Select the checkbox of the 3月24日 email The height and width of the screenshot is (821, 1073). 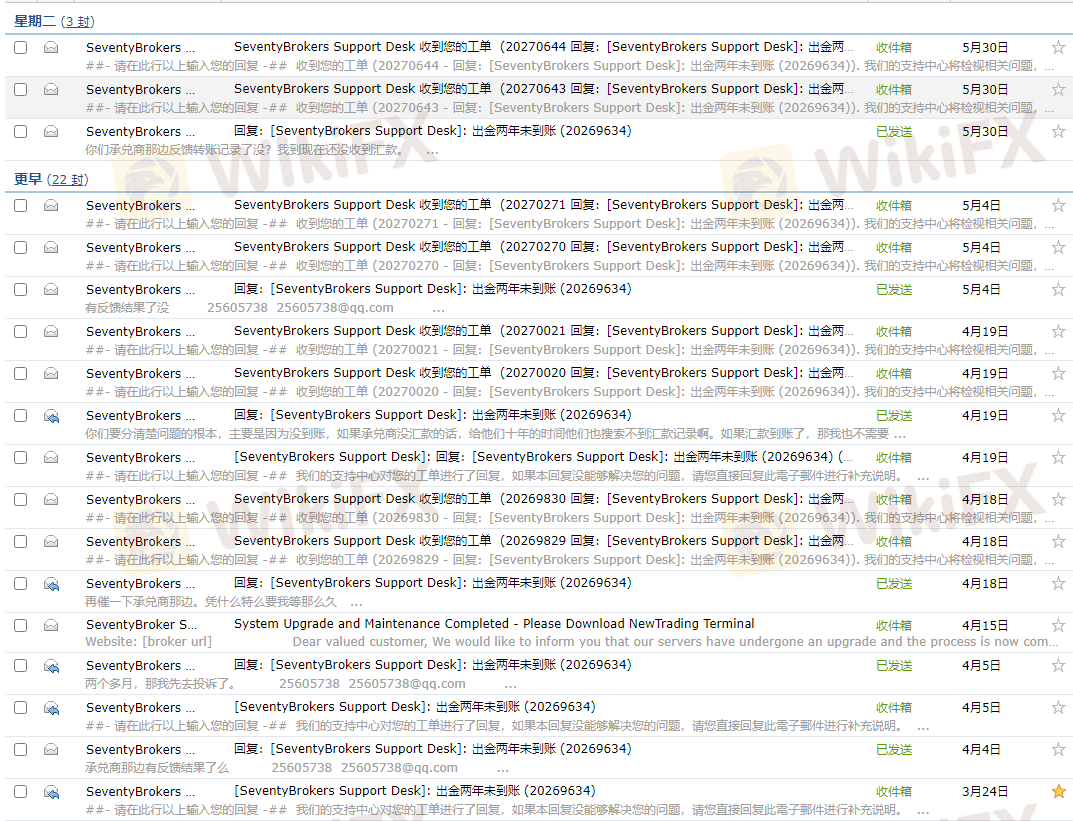pos(21,792)
